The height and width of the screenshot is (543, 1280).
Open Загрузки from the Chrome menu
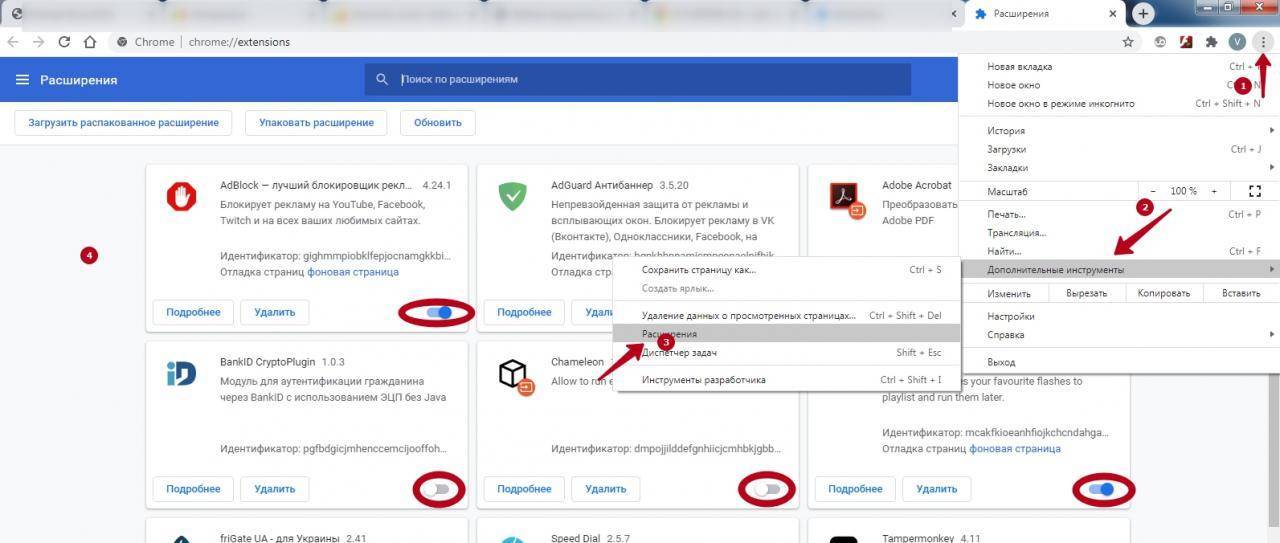1118,149
